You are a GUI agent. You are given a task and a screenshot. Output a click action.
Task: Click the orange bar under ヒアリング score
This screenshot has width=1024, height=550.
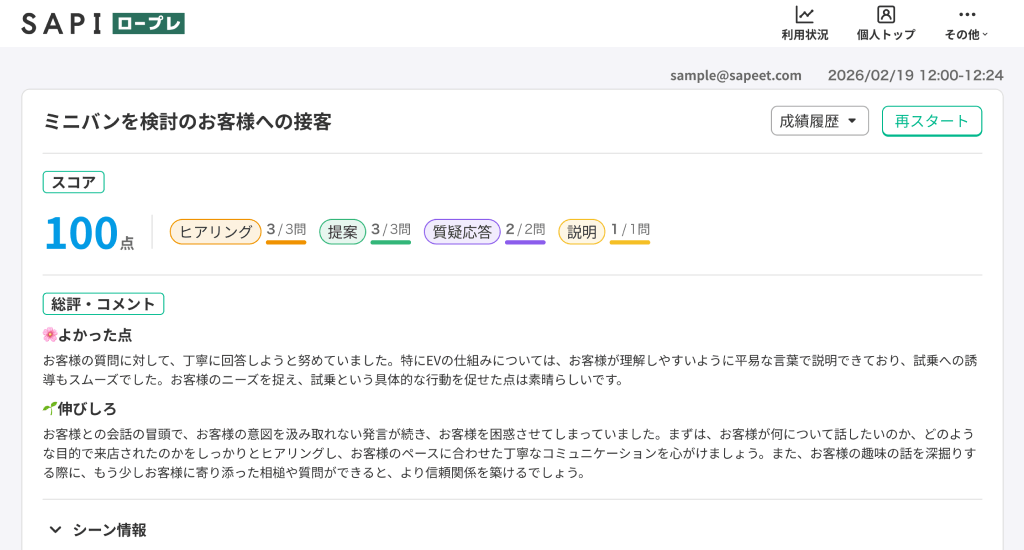286,242
